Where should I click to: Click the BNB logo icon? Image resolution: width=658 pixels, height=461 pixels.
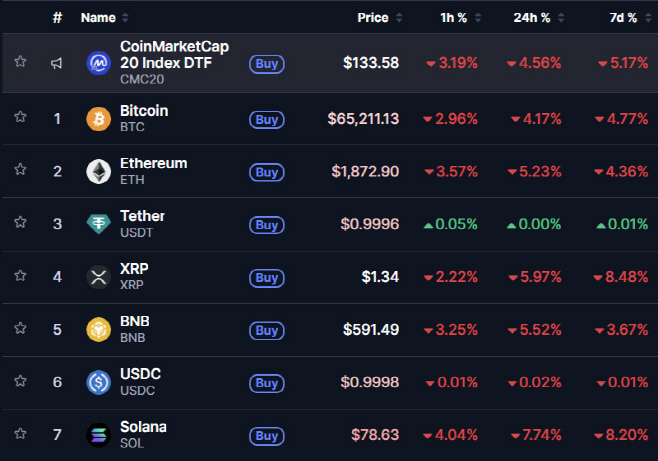coord(98,330)
